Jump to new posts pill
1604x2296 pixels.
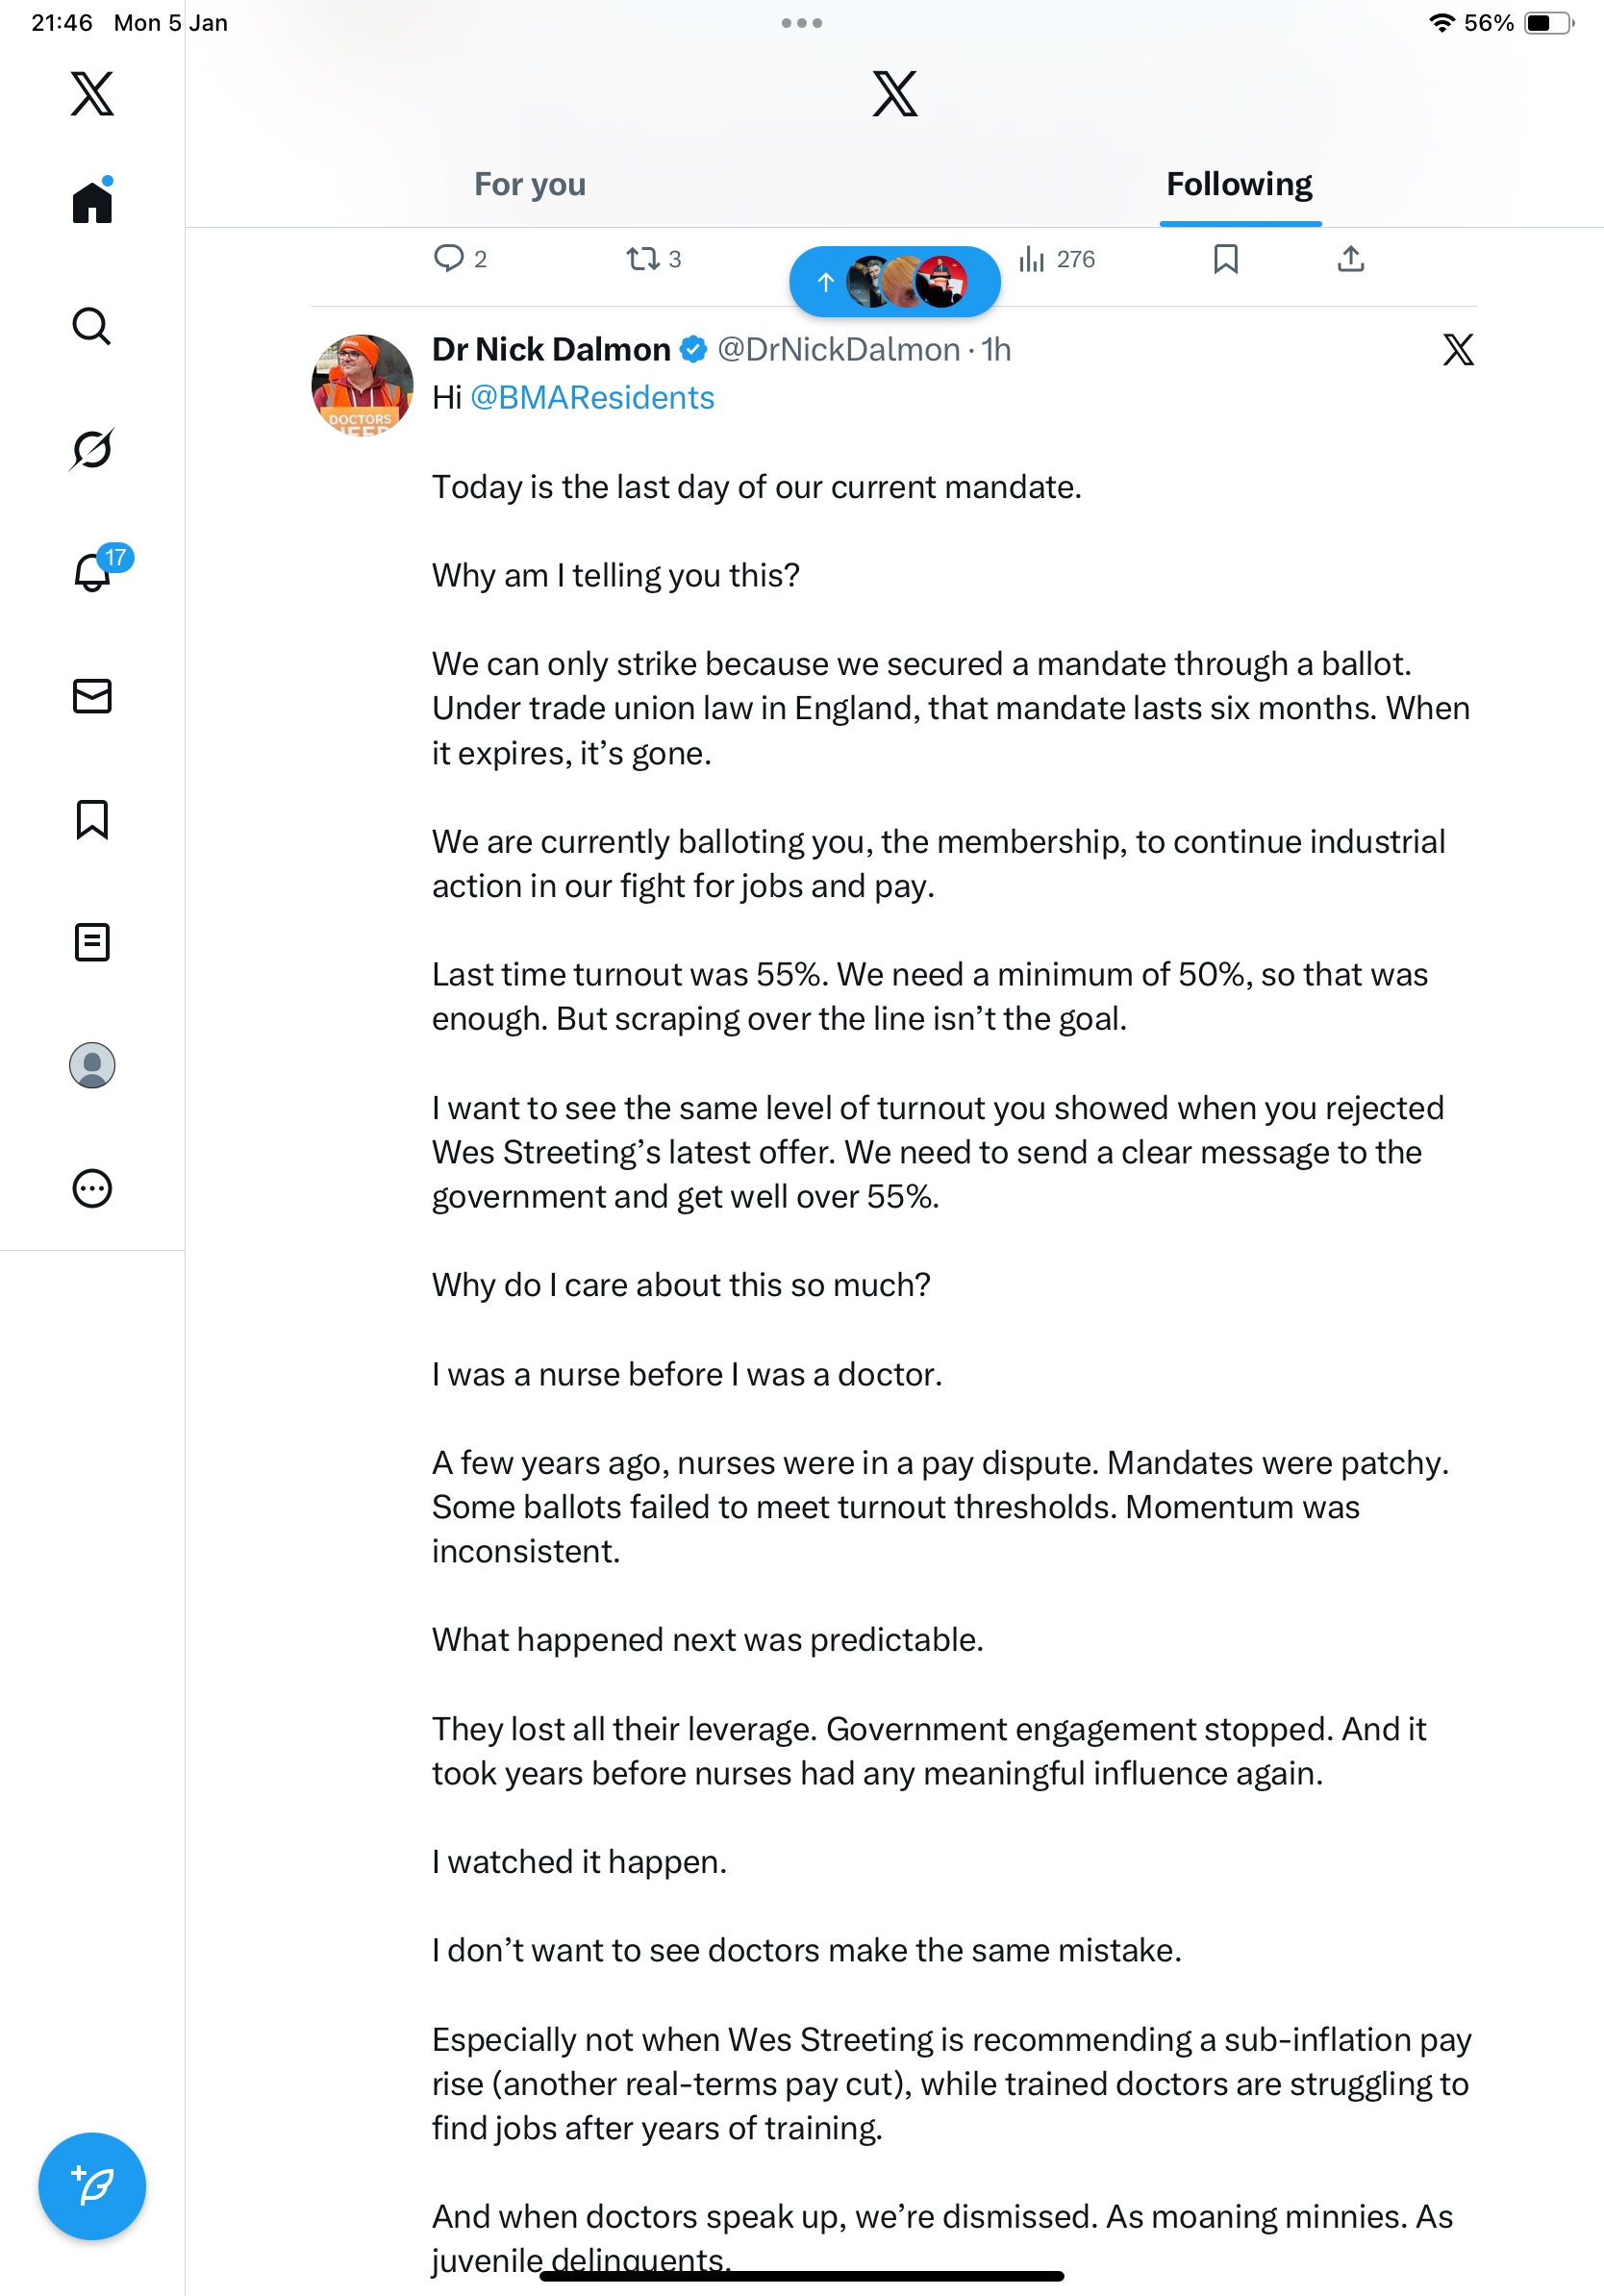click(x=894, y=282)
